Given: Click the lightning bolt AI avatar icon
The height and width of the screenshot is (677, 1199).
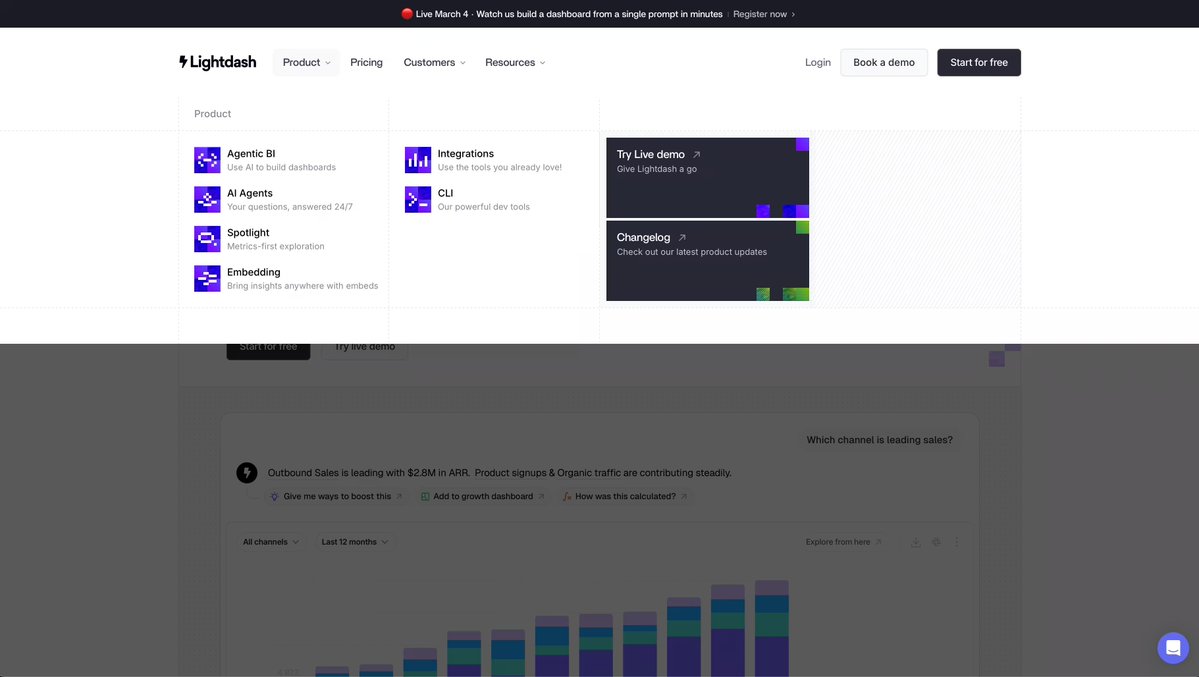Looking at the screenshot, I should 247,473.
